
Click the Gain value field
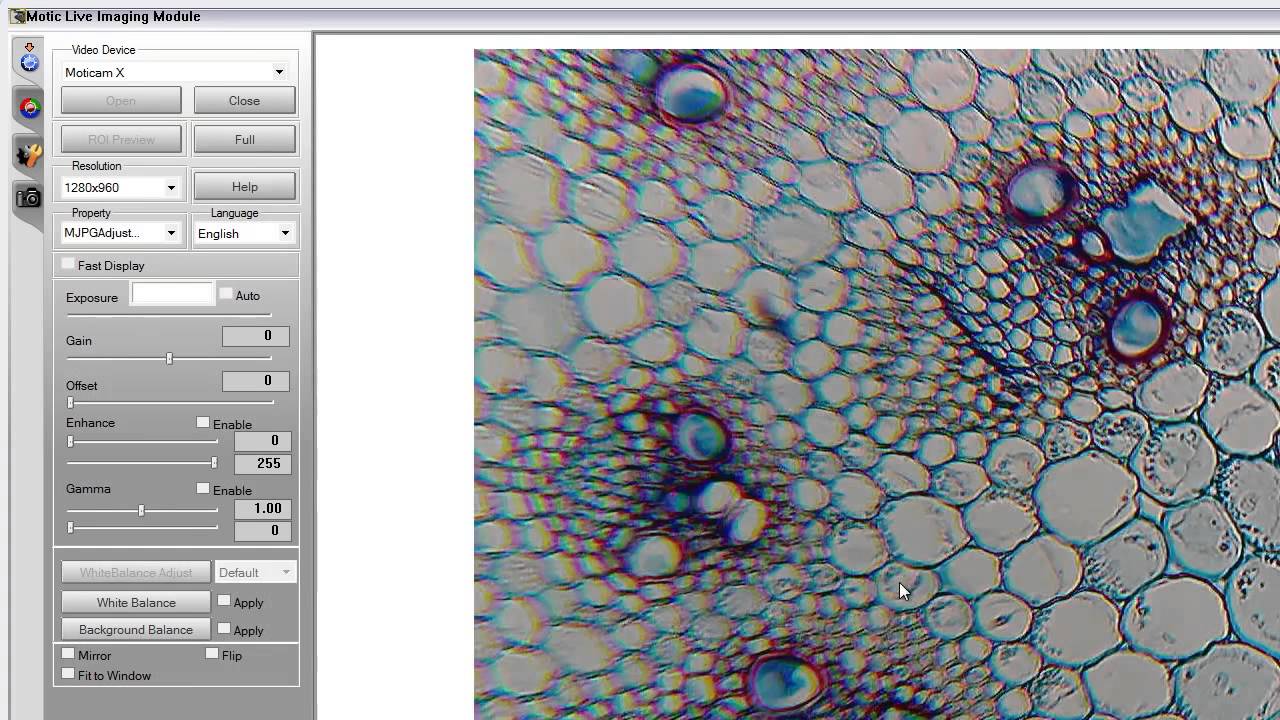[256, 336]
